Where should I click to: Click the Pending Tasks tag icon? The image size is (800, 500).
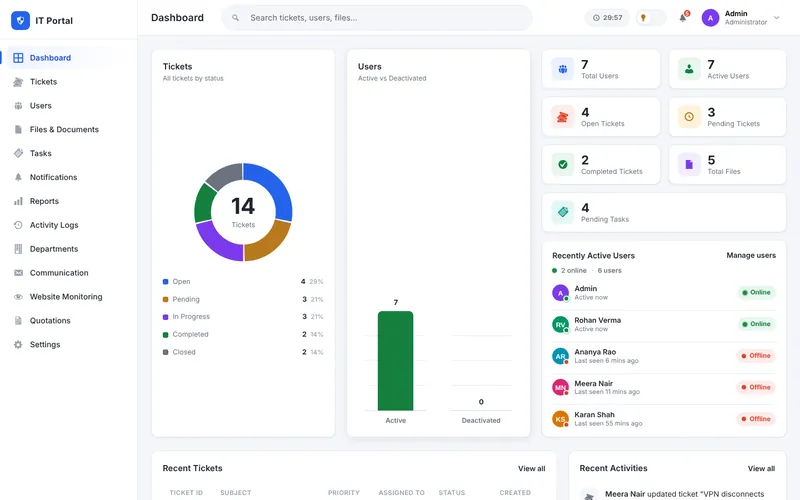click(x=563, y=212)
